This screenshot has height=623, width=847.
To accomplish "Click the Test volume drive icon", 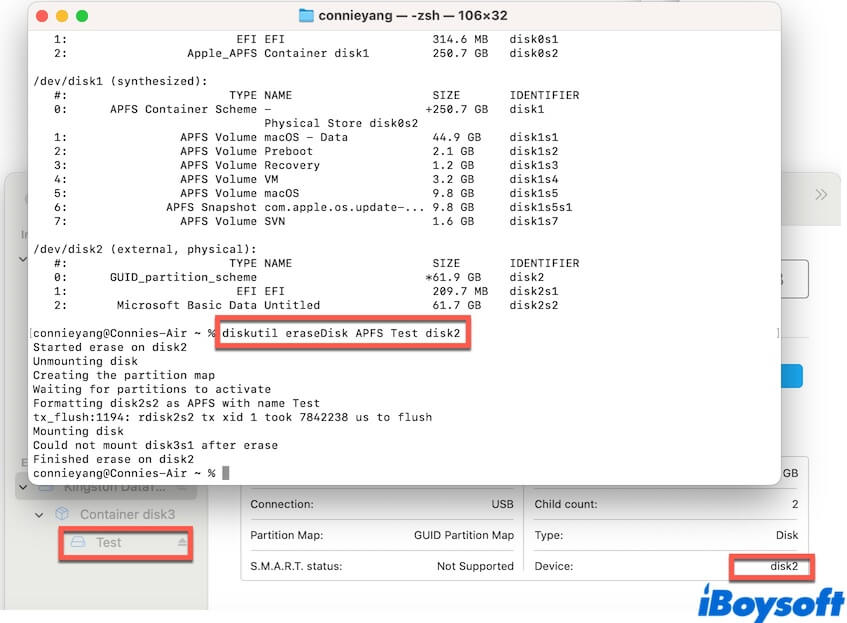I will coord(78,542).
